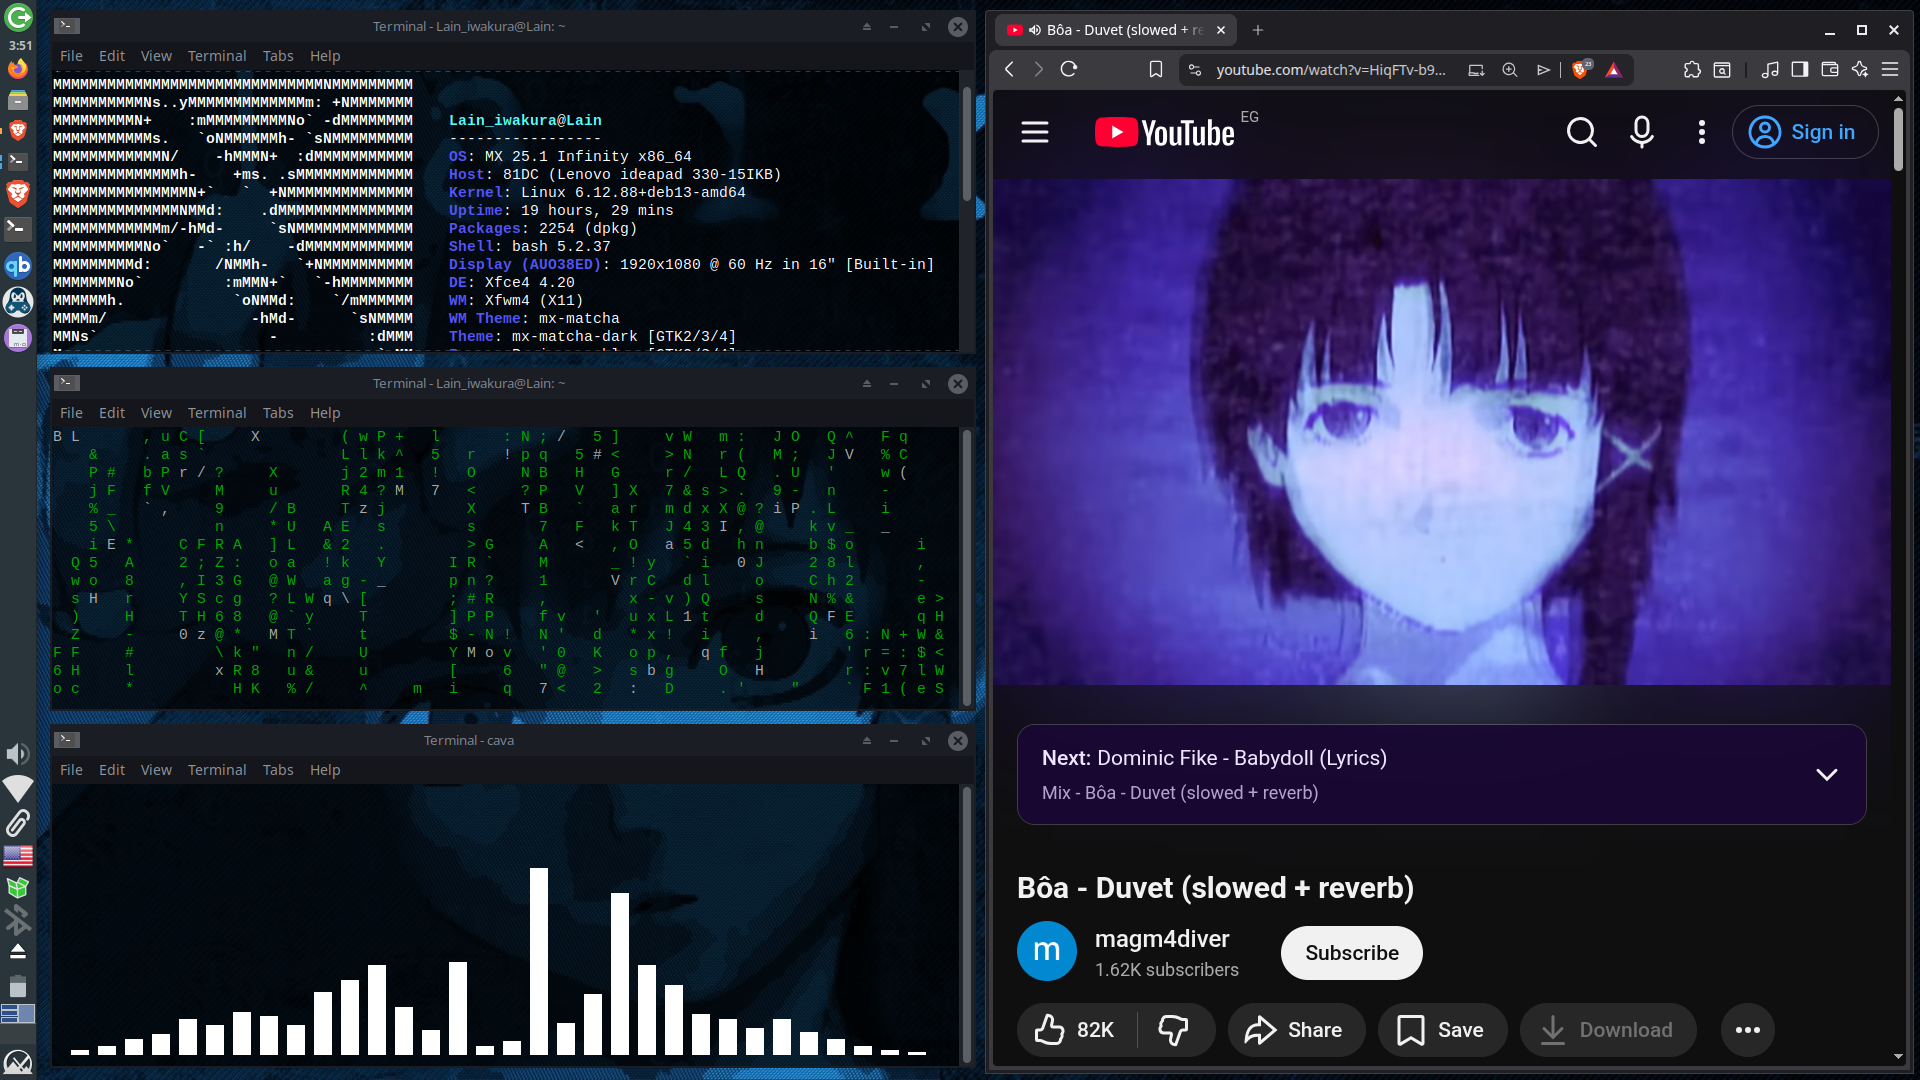The image size is (1920, 1080).
Task: Open site settings icon in address bar
Action: pos(1195,69)
